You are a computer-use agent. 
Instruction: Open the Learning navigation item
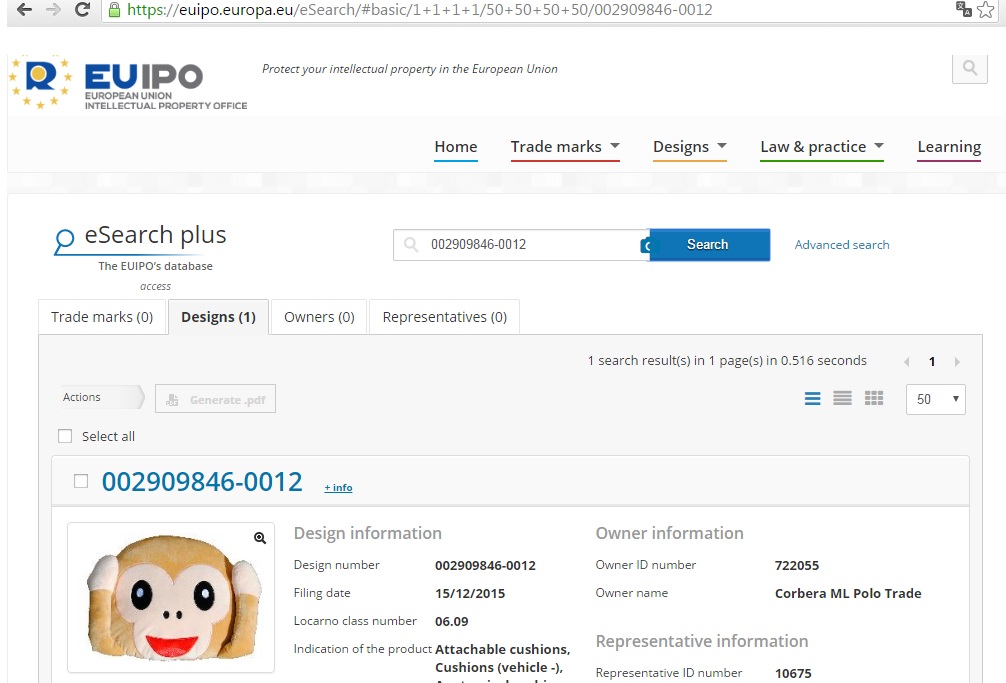pyautogui.click(x=949, y=147)
